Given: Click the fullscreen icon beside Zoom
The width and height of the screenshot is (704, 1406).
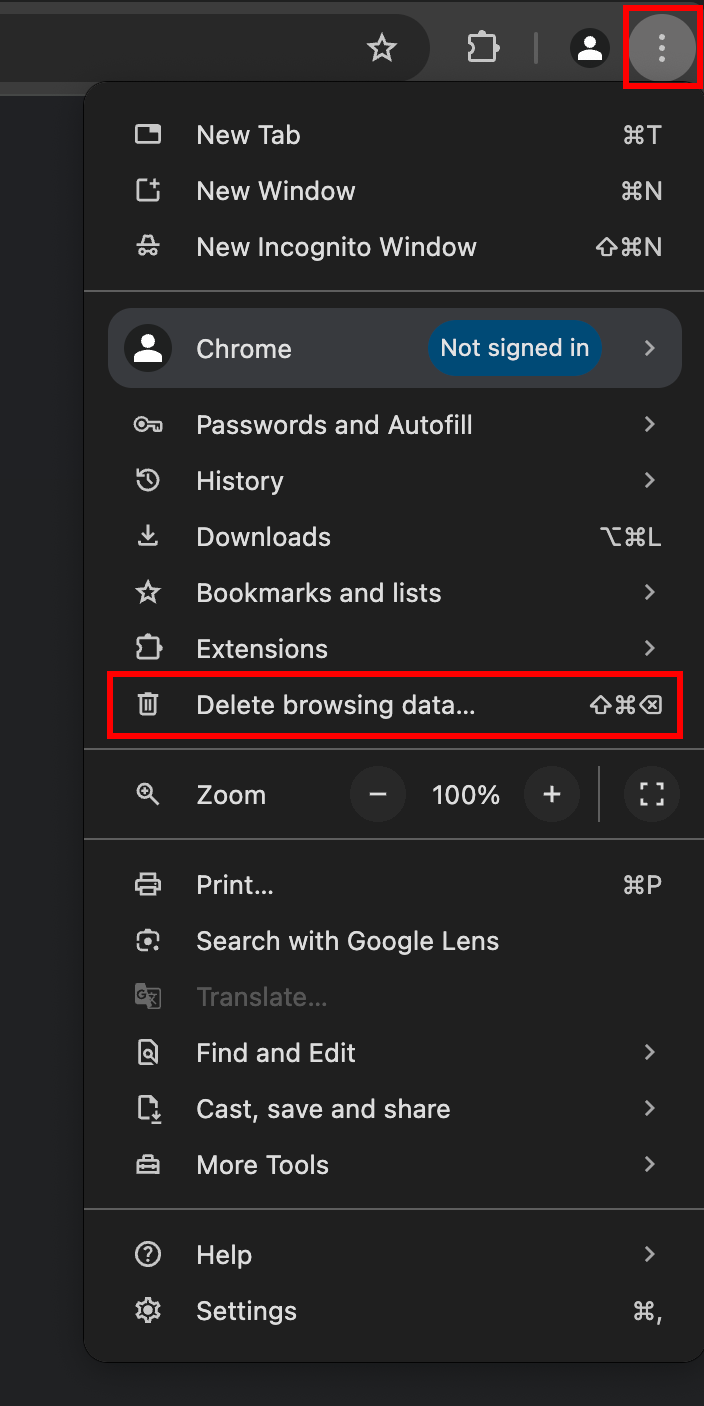Looking at the screenshot, I should [652, 795].
